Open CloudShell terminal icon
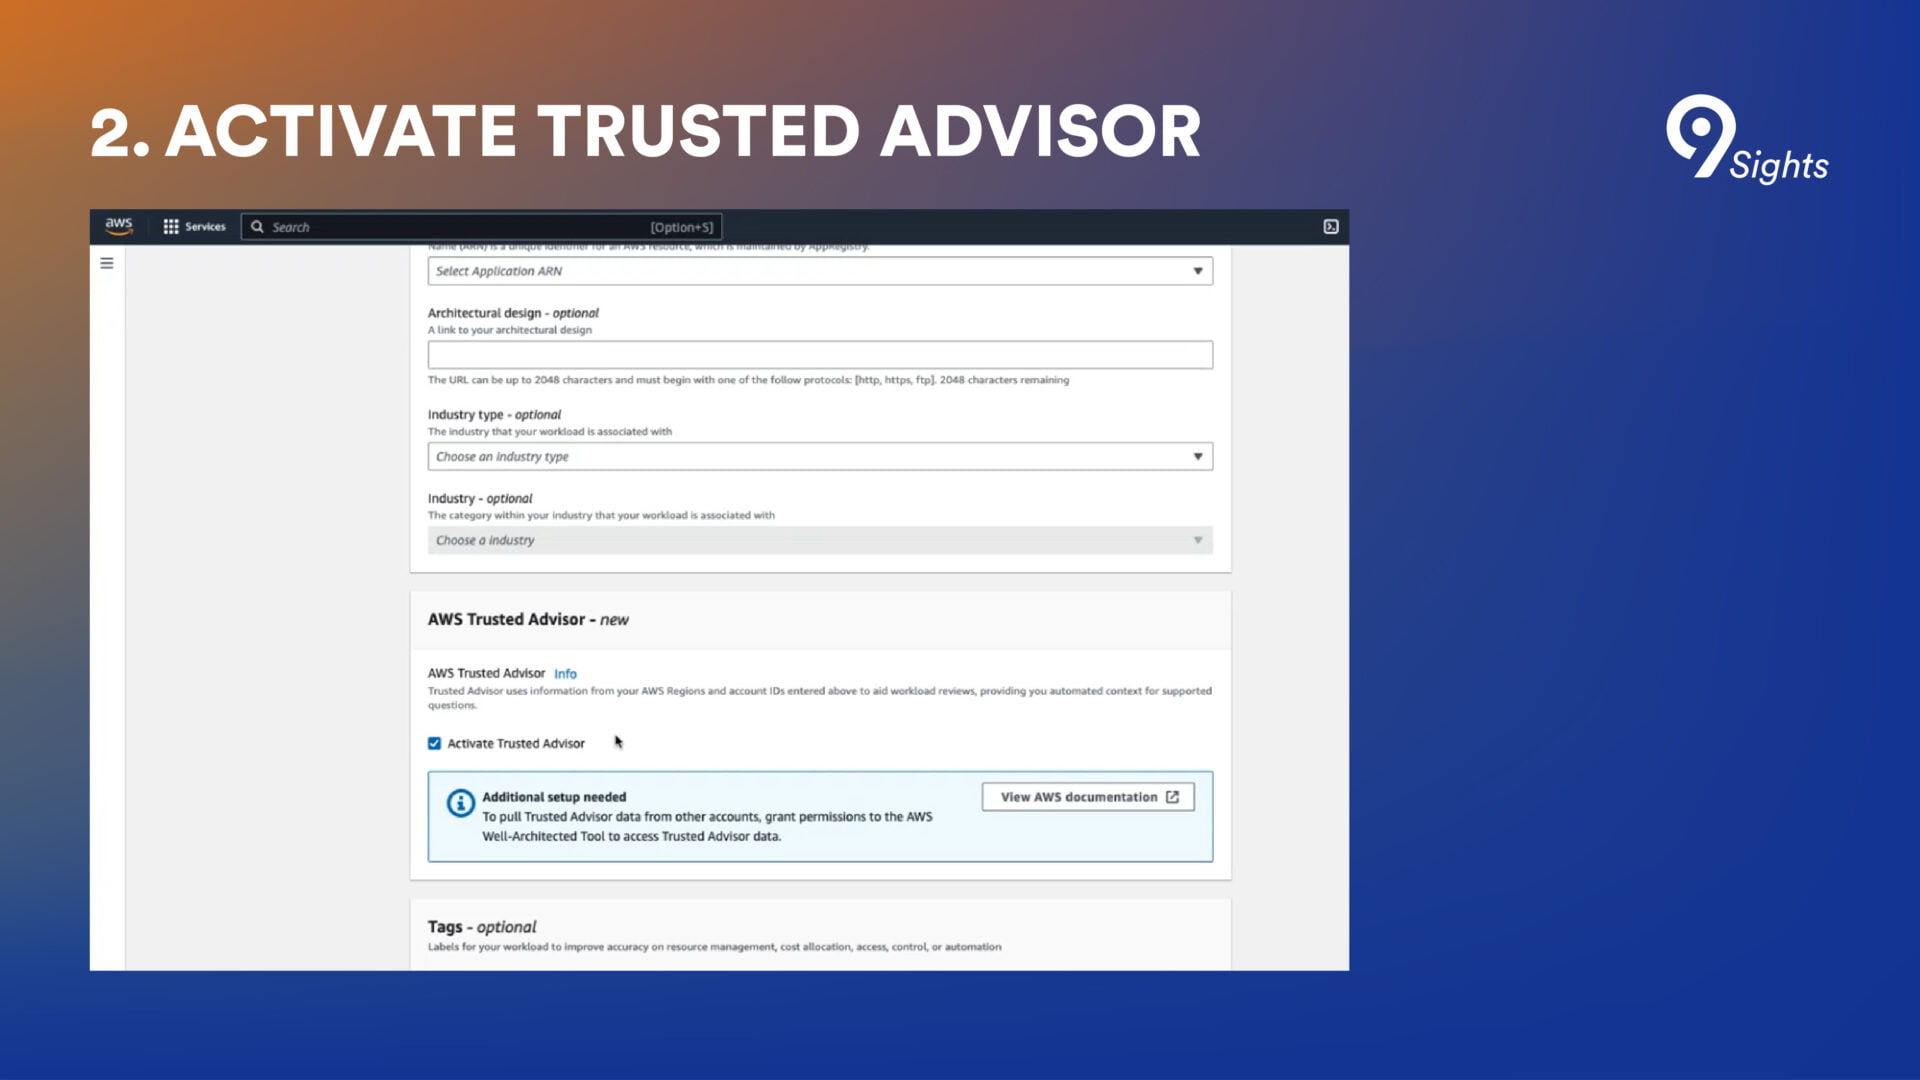This screenshot has width=1920, height=1080. [1331, 227]
